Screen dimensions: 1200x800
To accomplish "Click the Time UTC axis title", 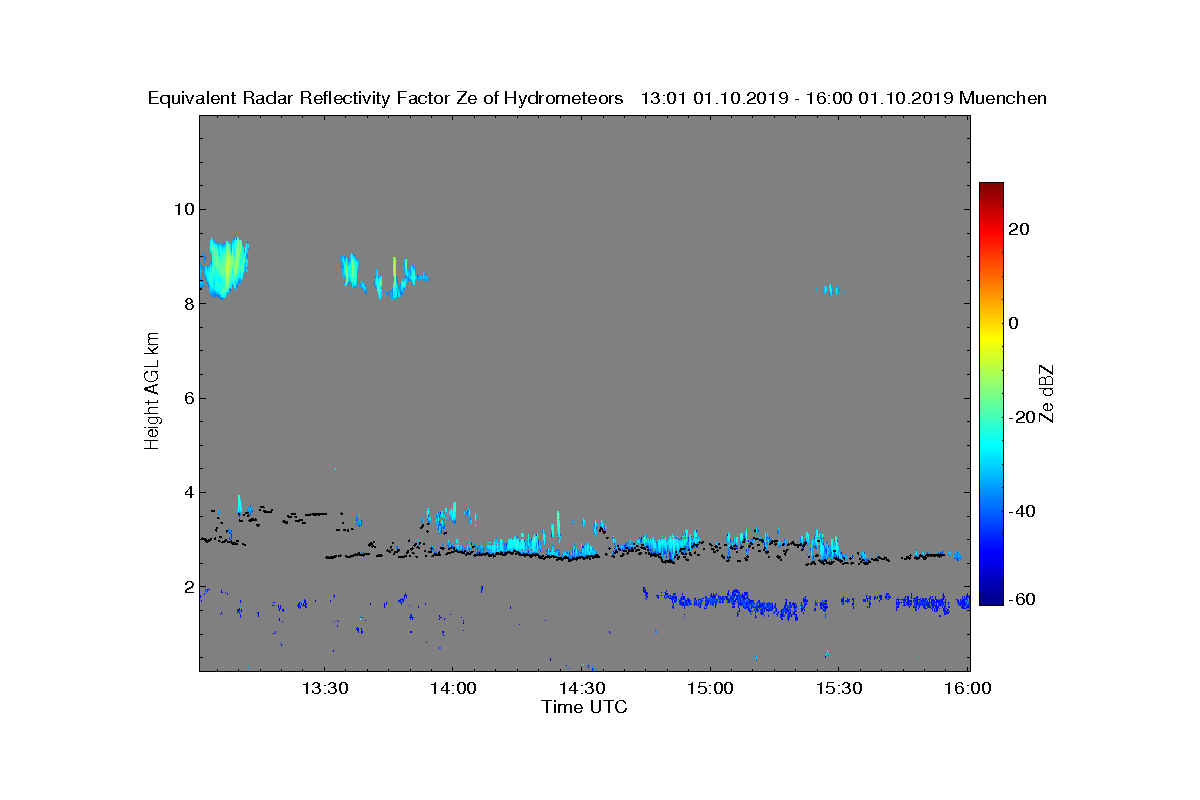I will coord(585,707).
